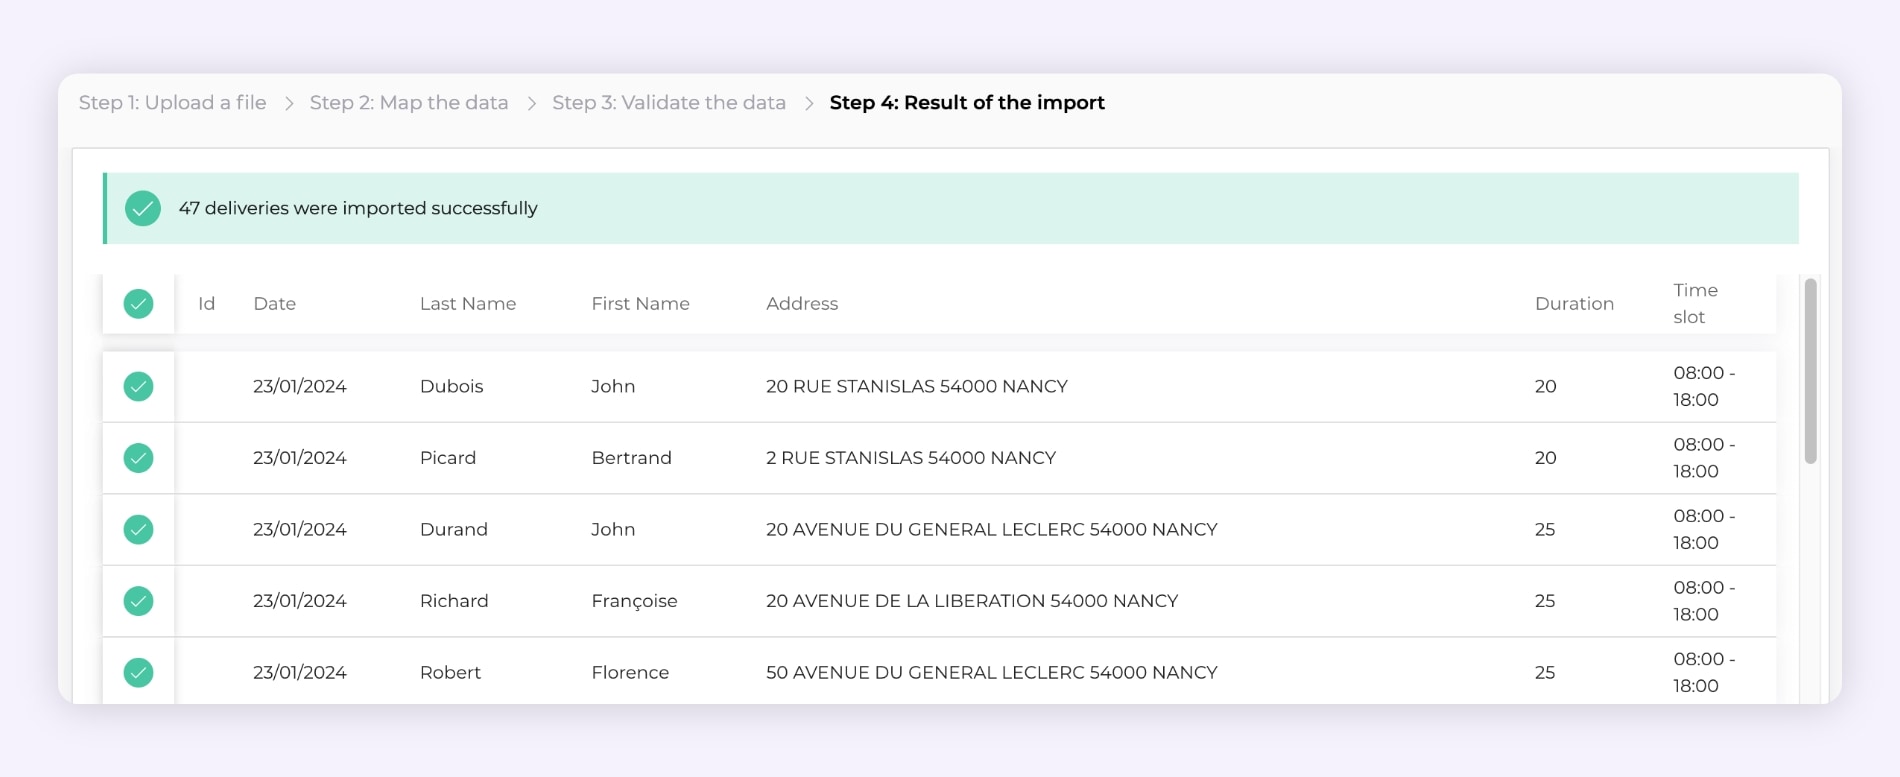Select the checkmark icon on Bertrand Picard row

(x=139, y=458)
